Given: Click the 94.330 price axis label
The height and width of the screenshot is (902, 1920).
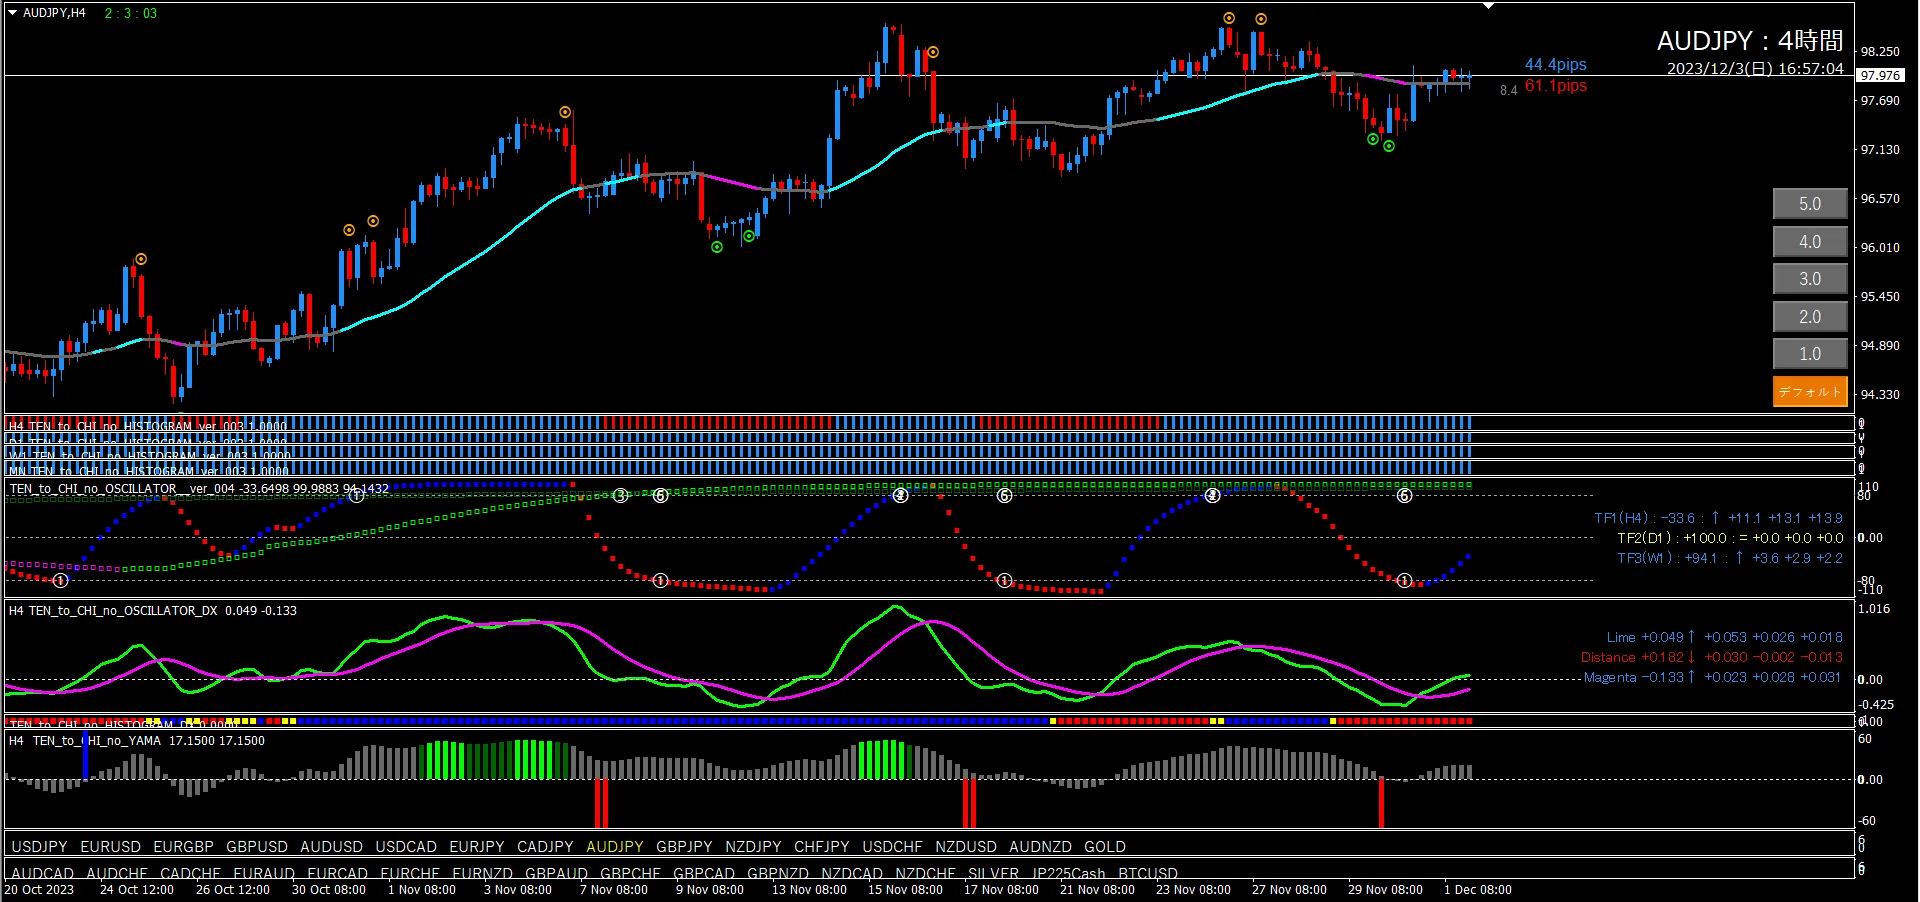Looking at the screenshot, I should pyautogui.click(x=1880, y=395).
